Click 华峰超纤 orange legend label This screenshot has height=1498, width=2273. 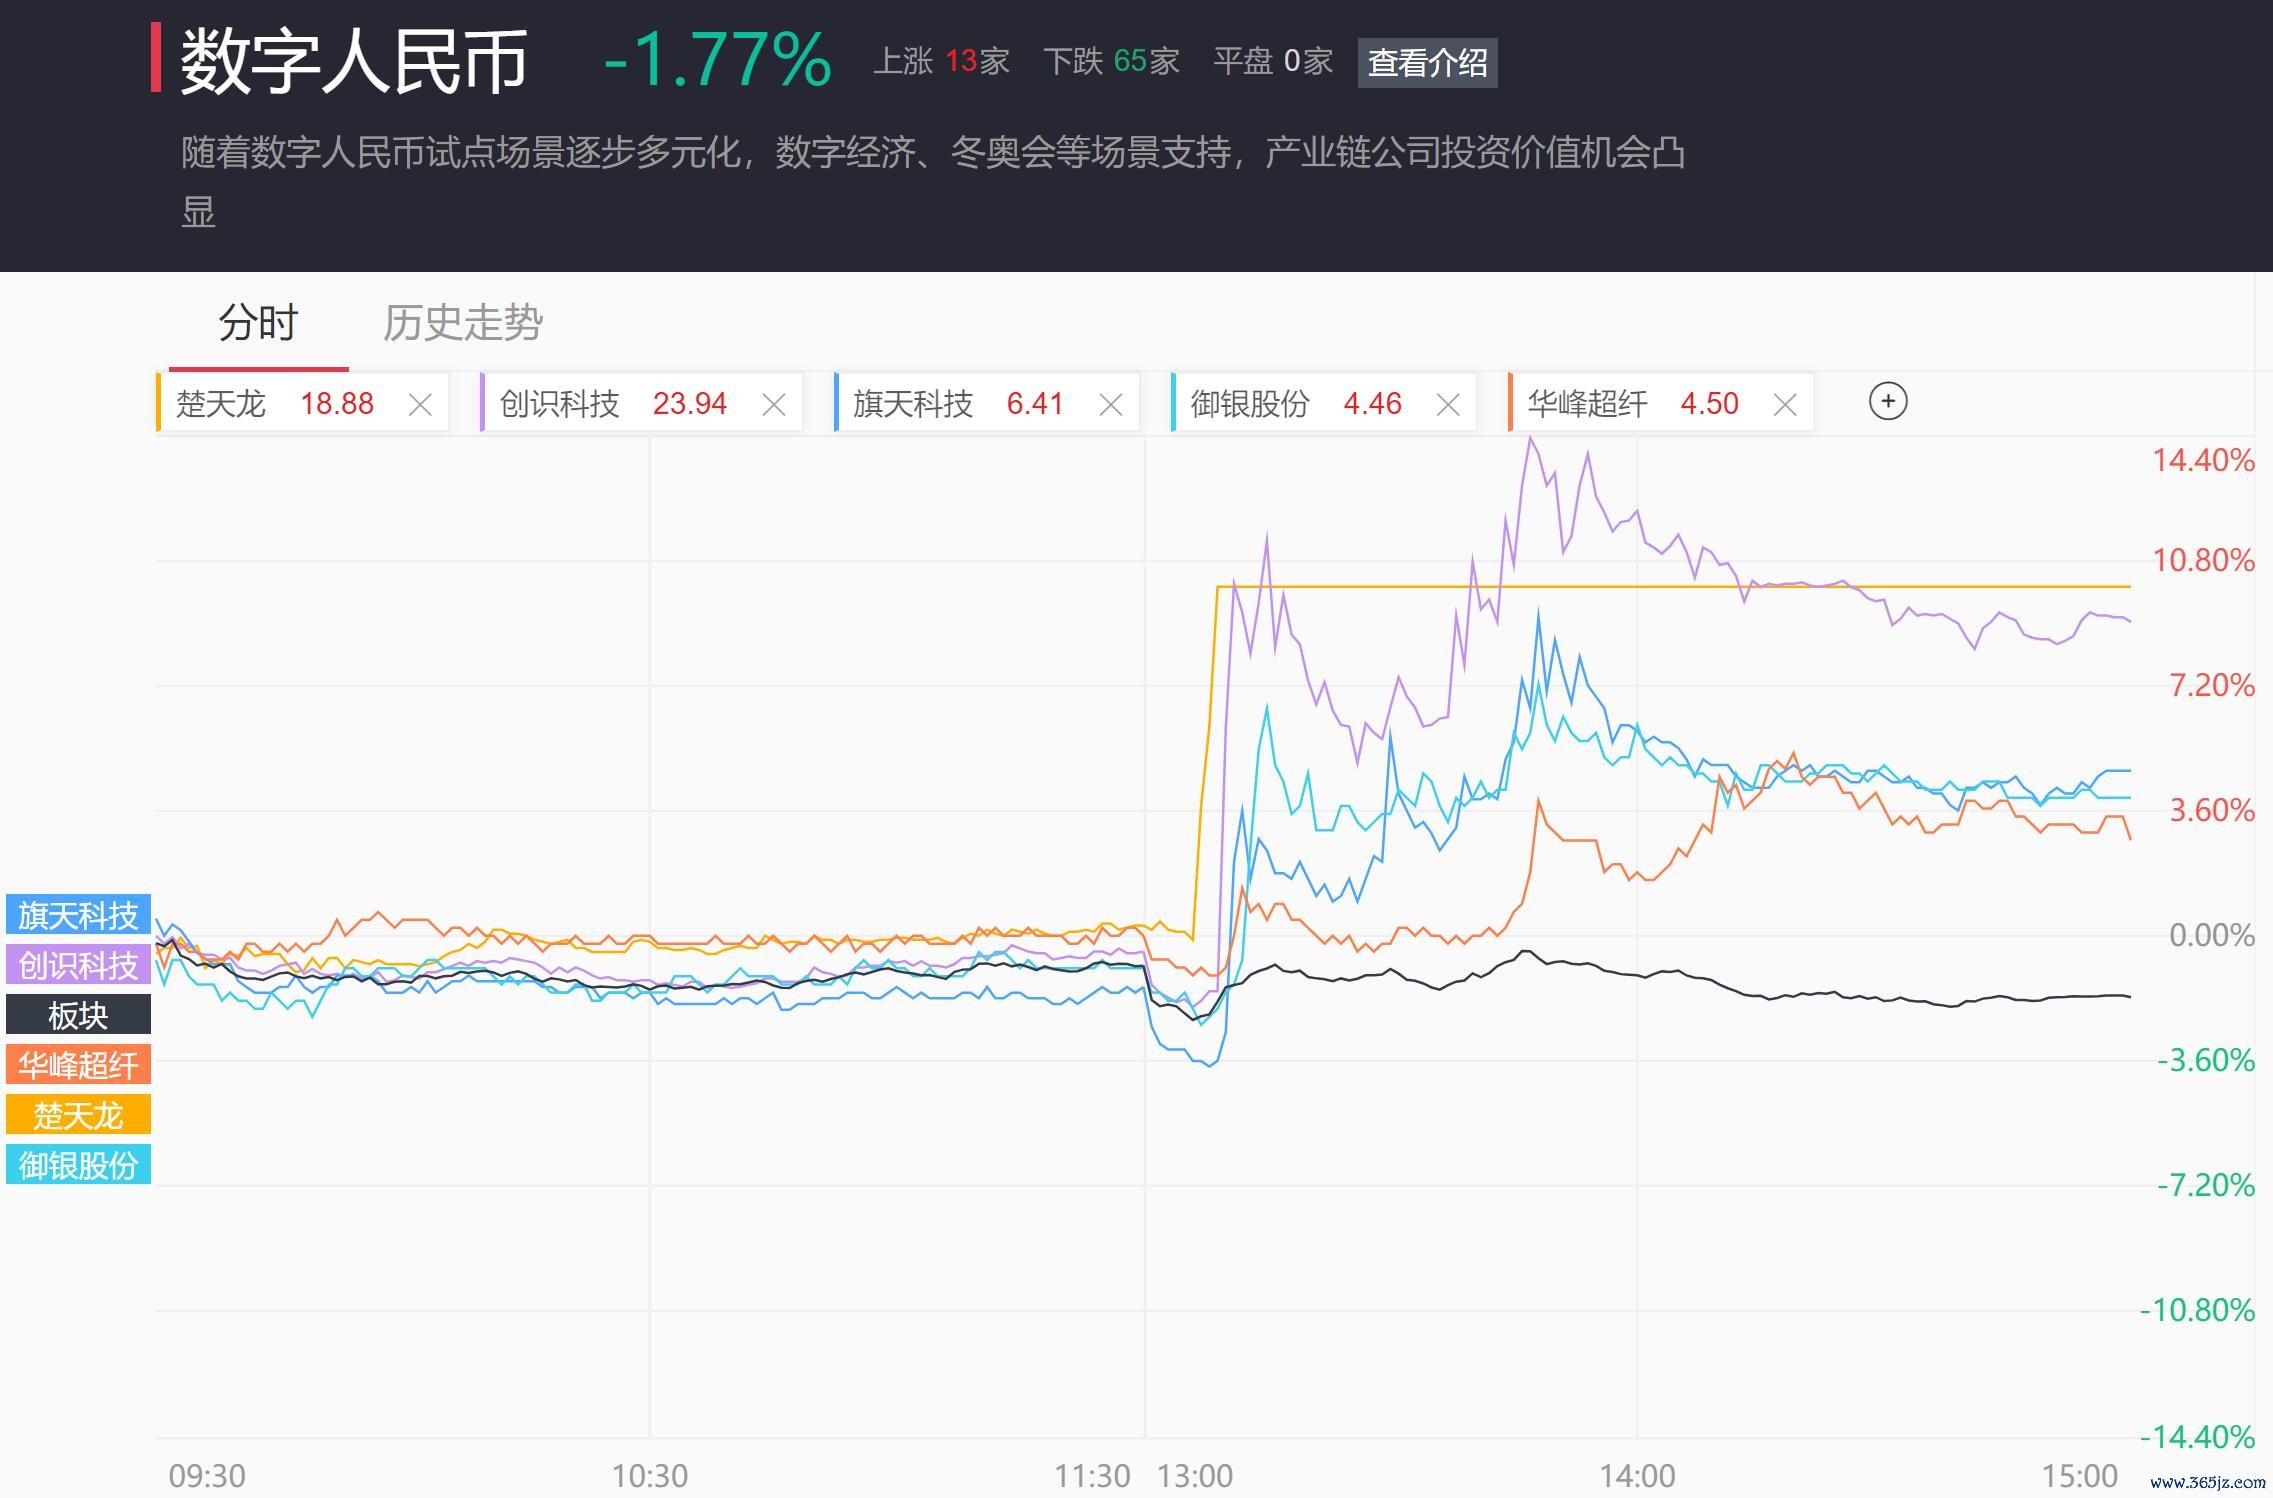pos(78,1065)
